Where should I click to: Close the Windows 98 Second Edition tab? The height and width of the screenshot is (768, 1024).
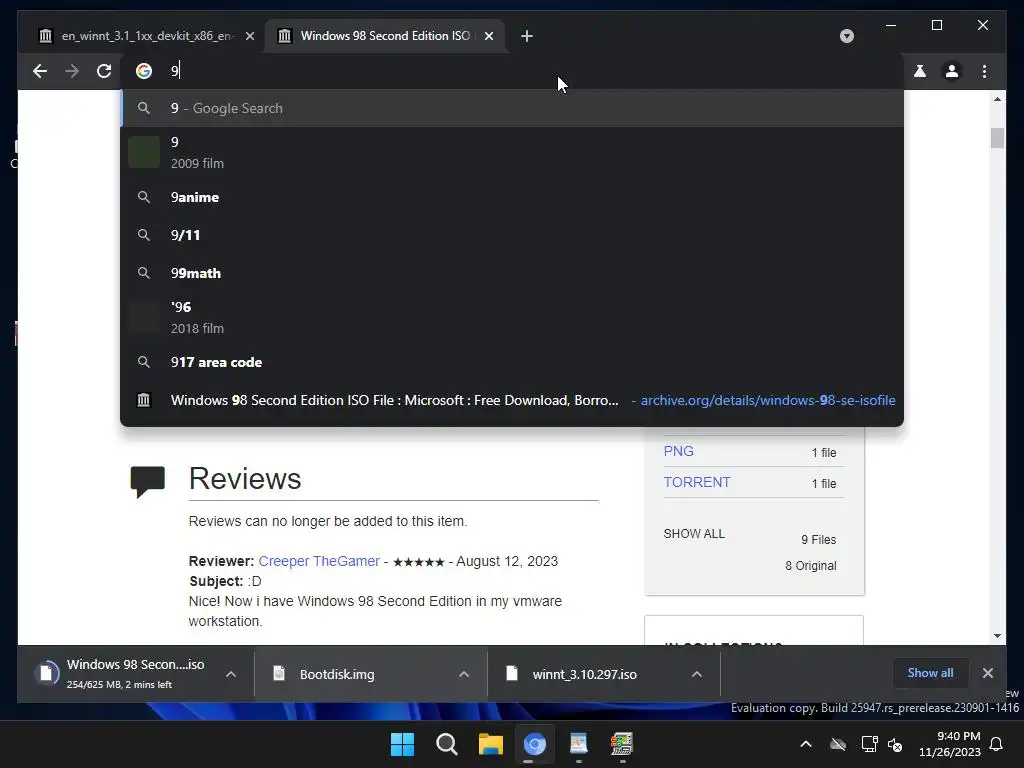488,36
